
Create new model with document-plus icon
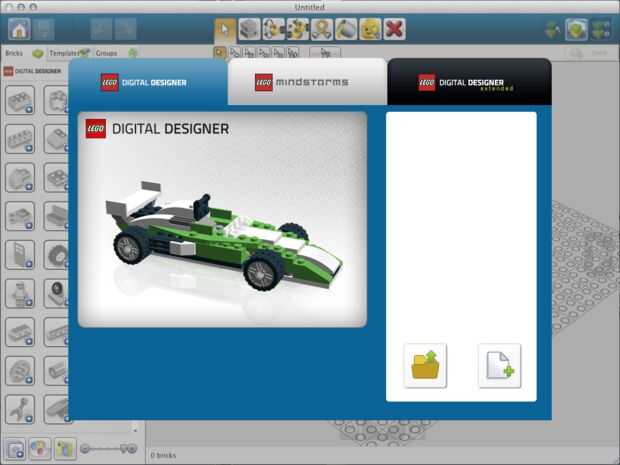499,366
